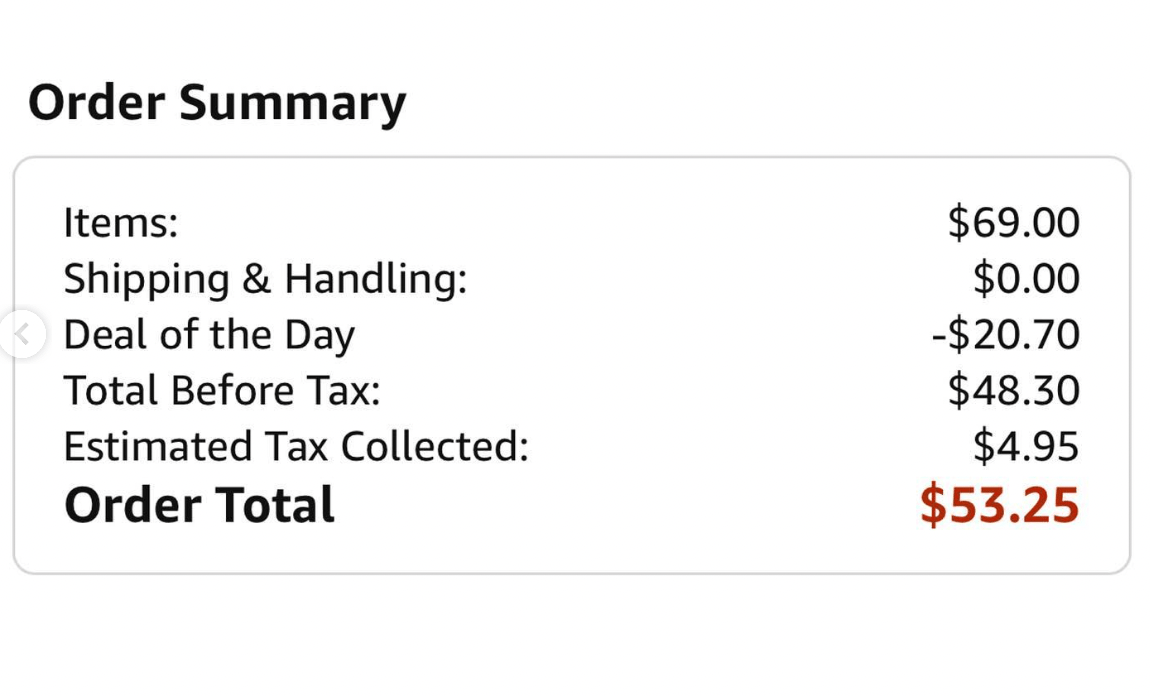Select the Items label
This screenshot has width=1150, height=696.
tap(121, 222)
